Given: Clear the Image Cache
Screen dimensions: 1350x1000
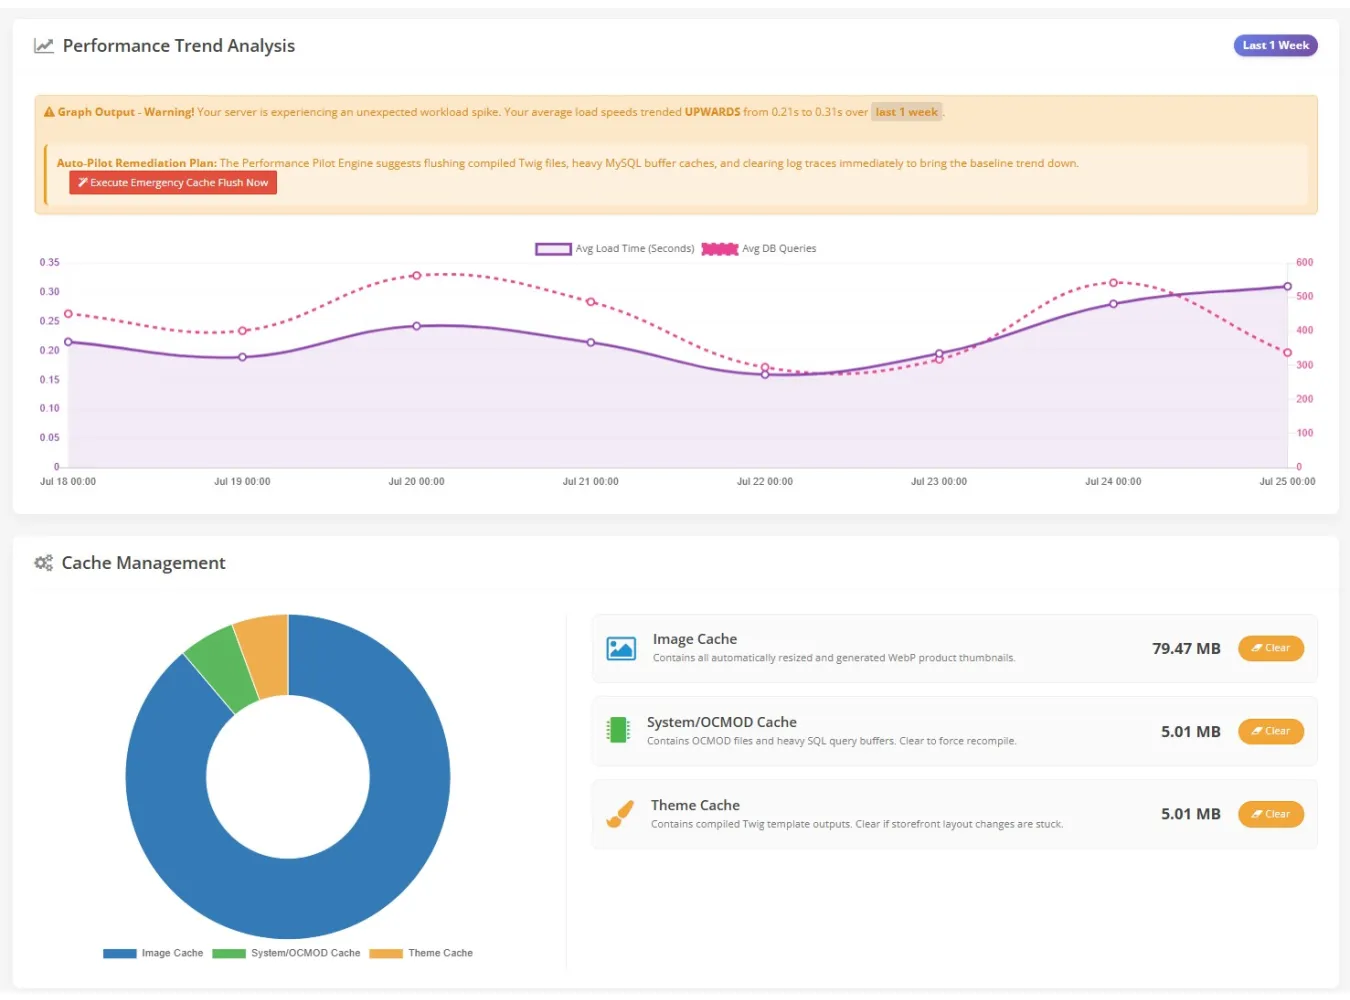Looking at the screenshot, I should [x=1270, y=648].
